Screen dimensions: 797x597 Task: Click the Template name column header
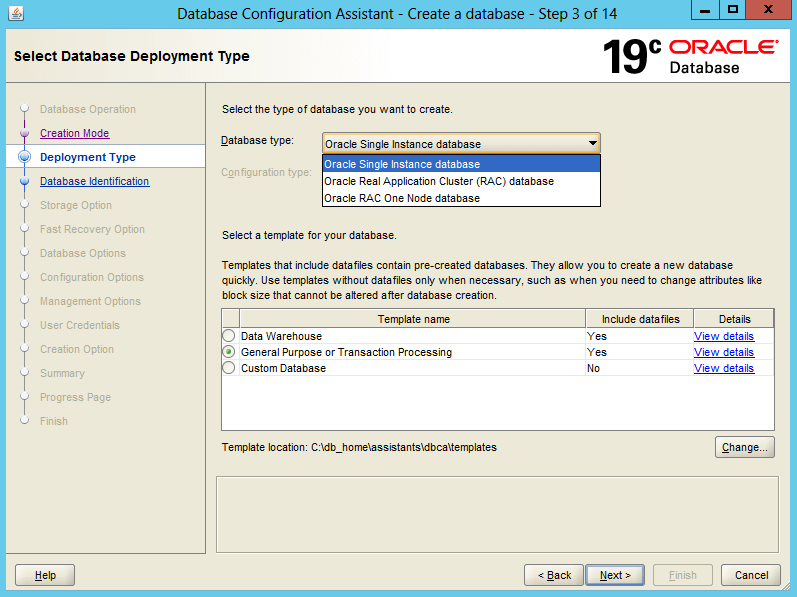click(x=413, y=319)
